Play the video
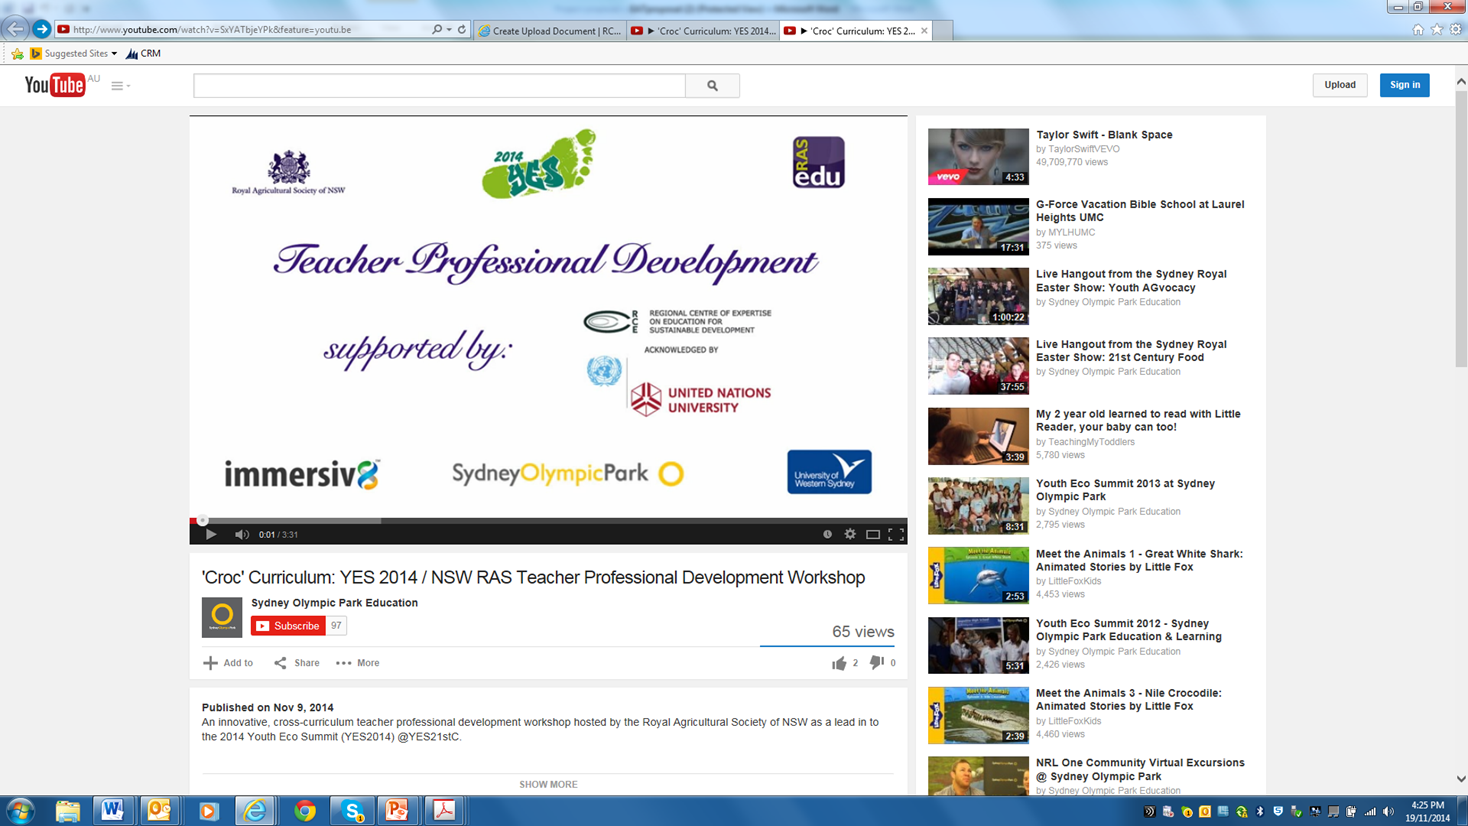 coord(211,534)
